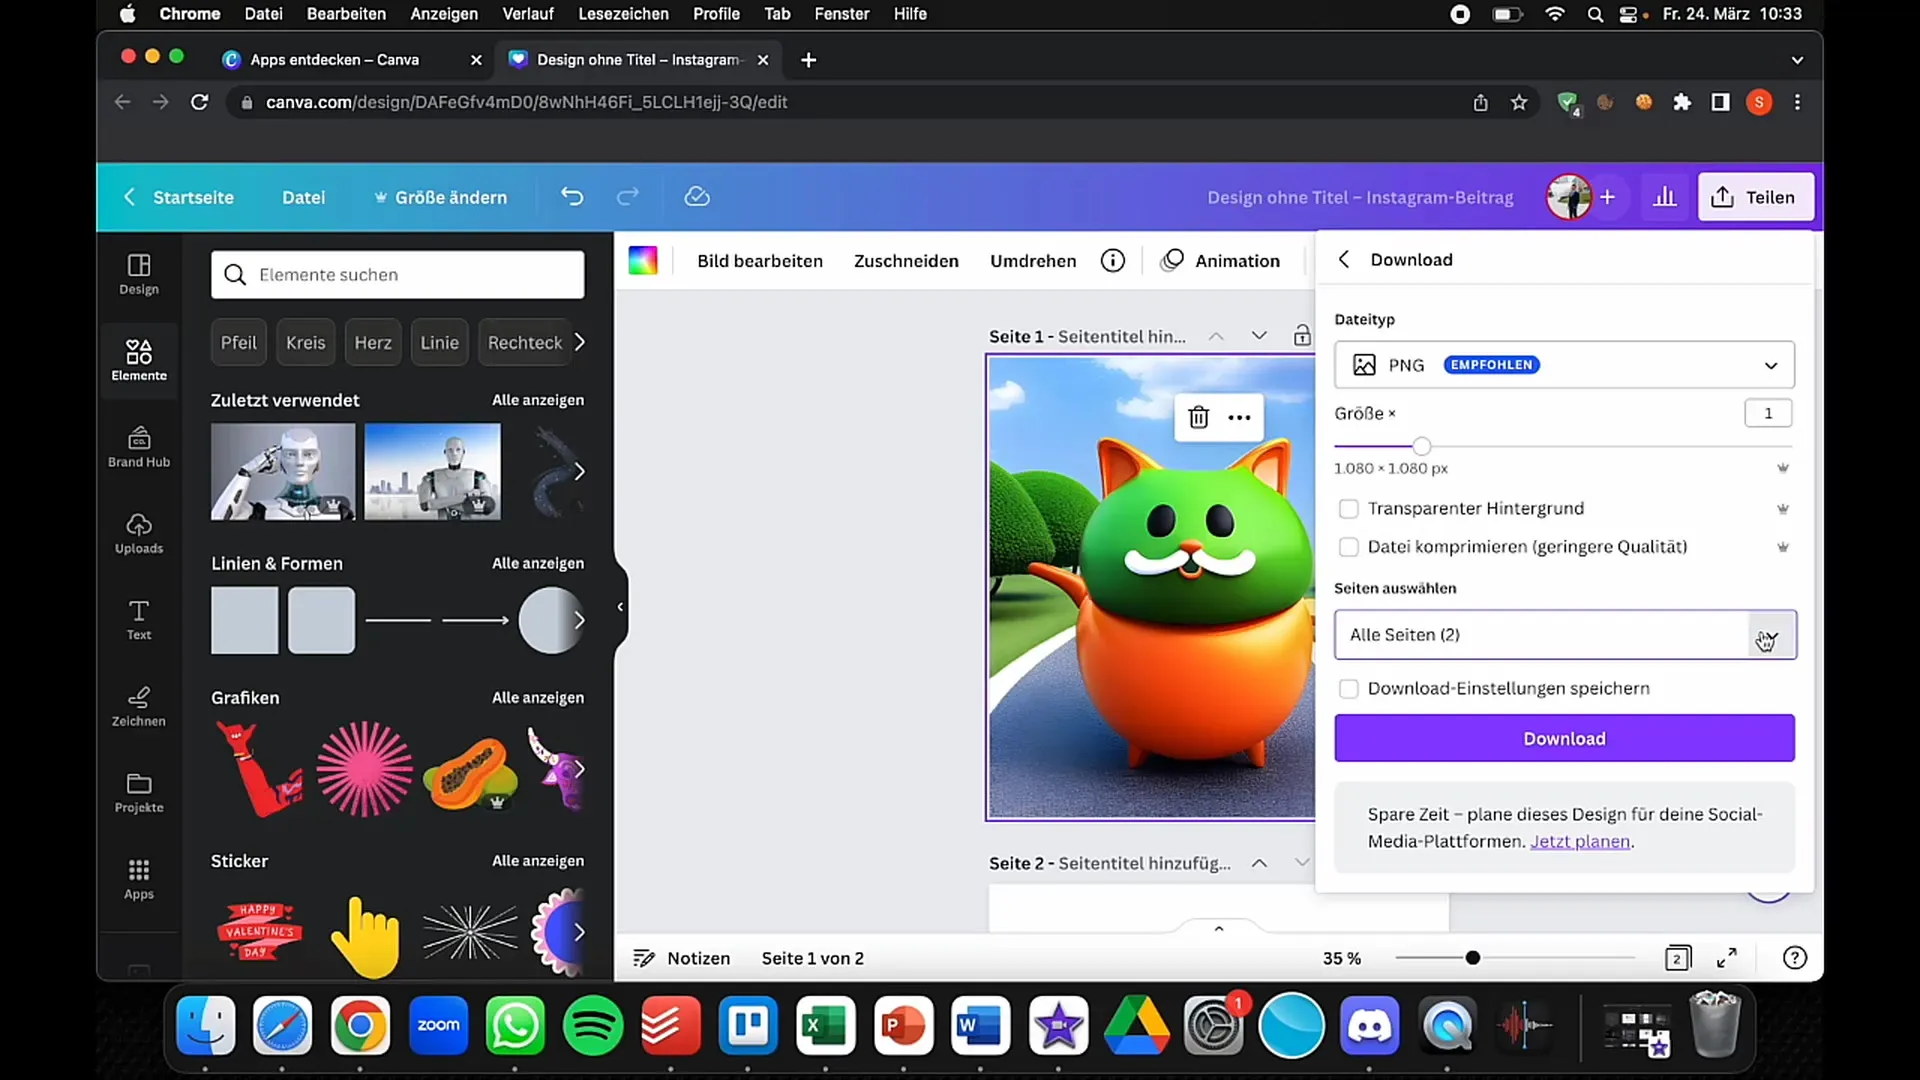1920x1080 pixels.
Task: Move page 2 up with chevron
Action: 1259,863
